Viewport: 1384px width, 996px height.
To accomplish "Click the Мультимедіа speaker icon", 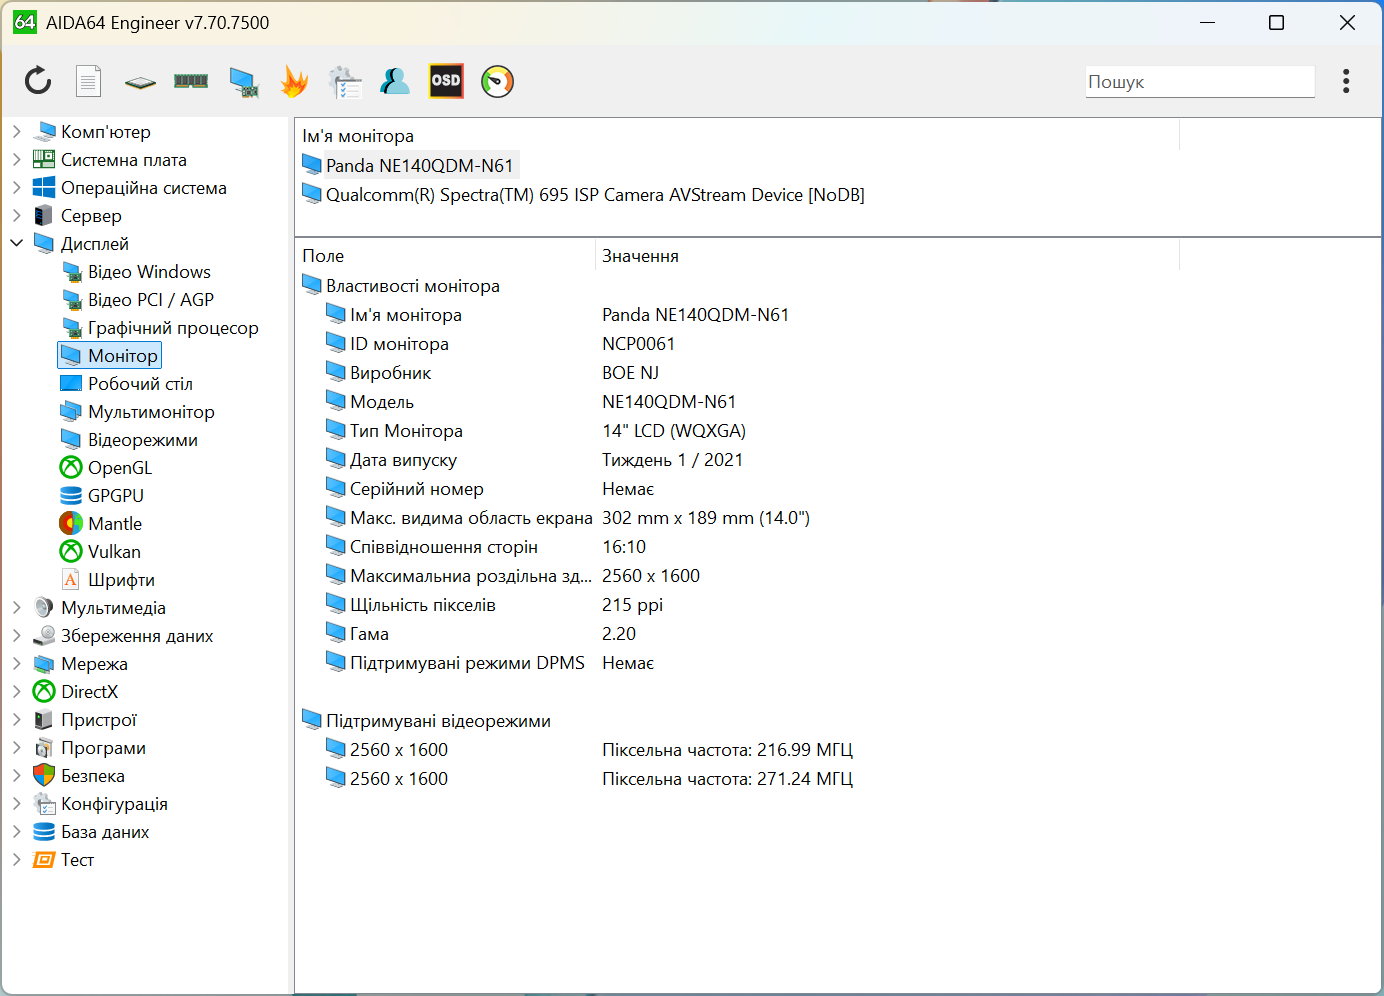I will 44,607.
